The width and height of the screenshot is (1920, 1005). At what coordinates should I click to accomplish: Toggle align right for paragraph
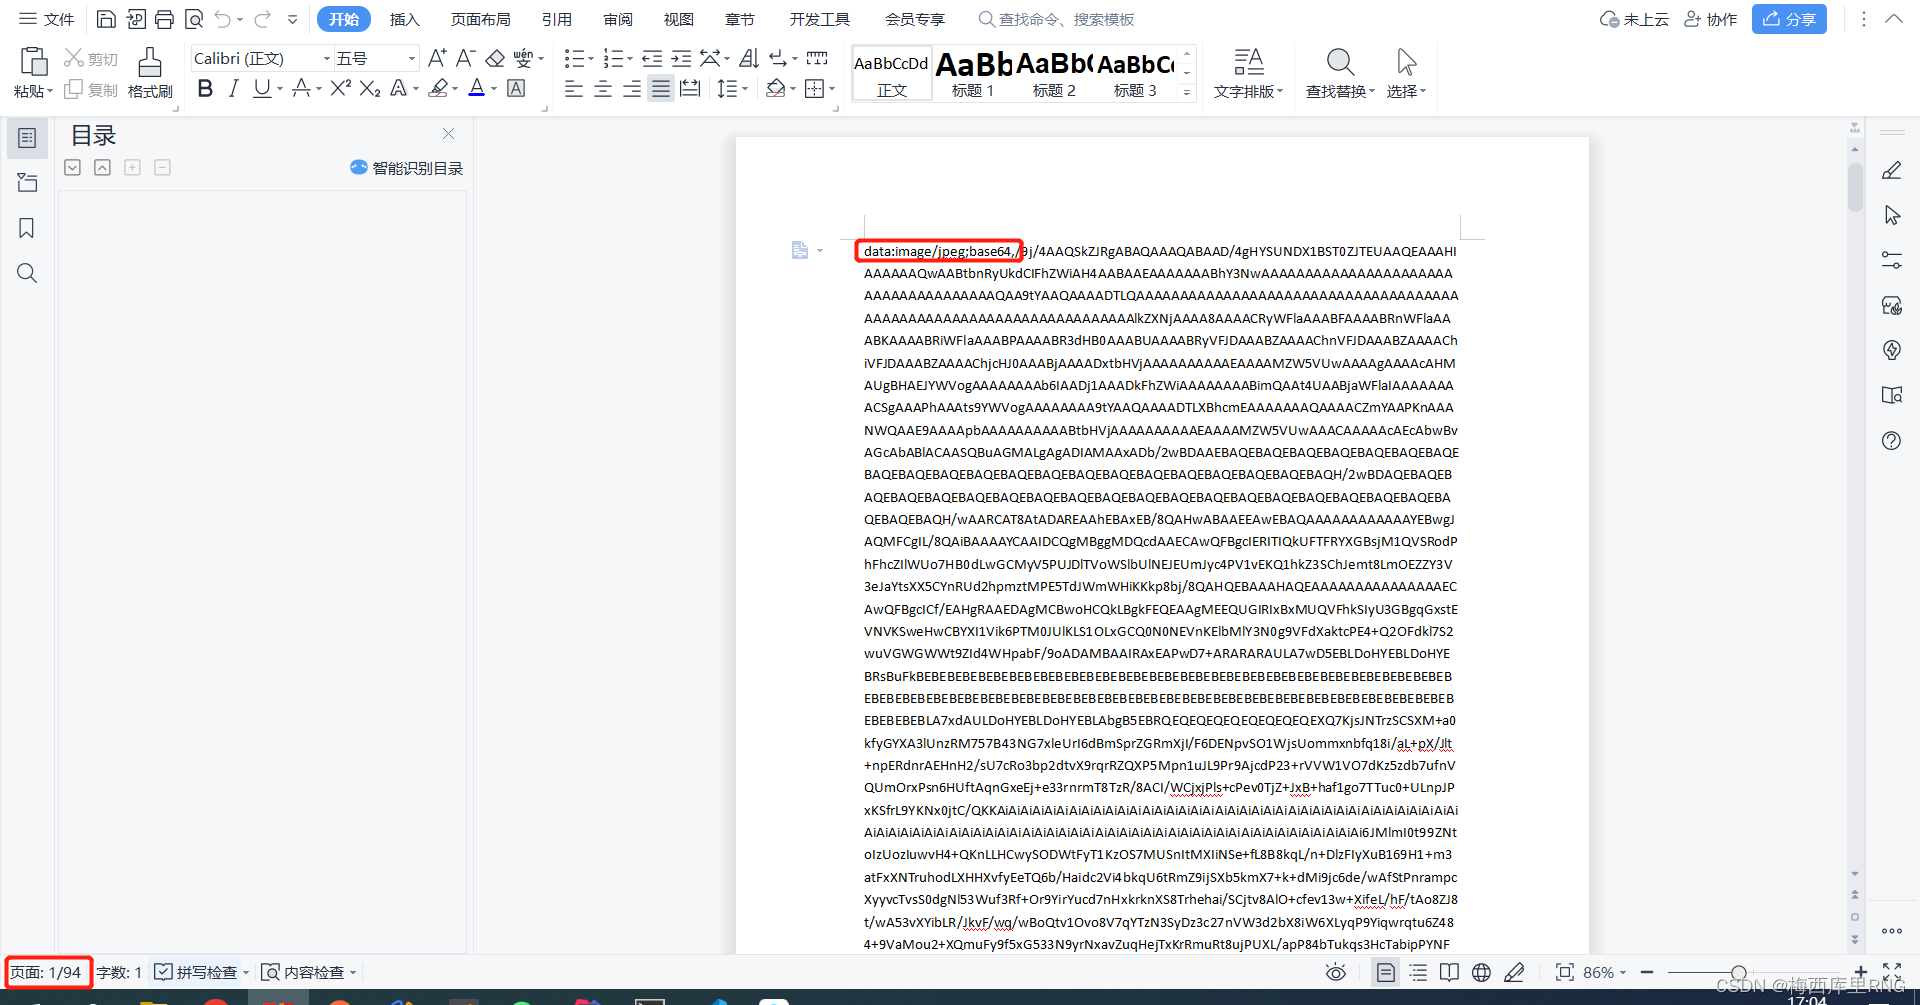(x=632, y=89)
